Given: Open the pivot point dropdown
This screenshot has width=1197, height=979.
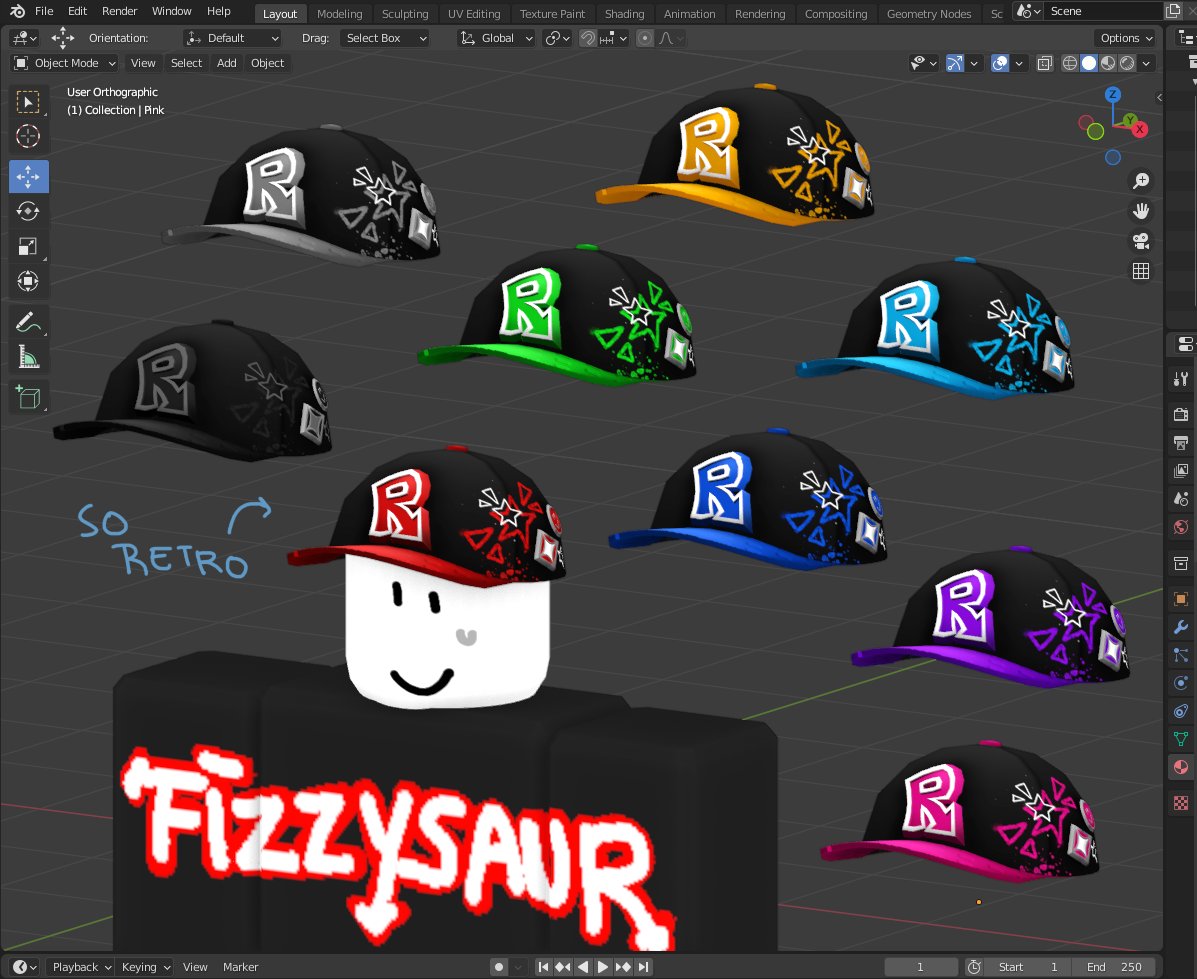Looking at the screenshot, I should [x=557, y=38].
